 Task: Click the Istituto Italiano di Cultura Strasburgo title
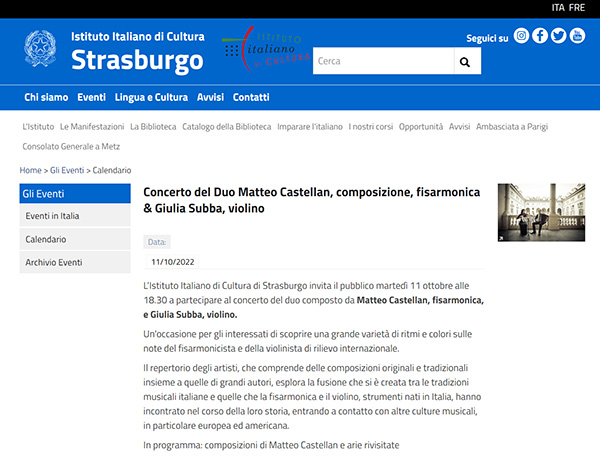click(x=138, y=52)
